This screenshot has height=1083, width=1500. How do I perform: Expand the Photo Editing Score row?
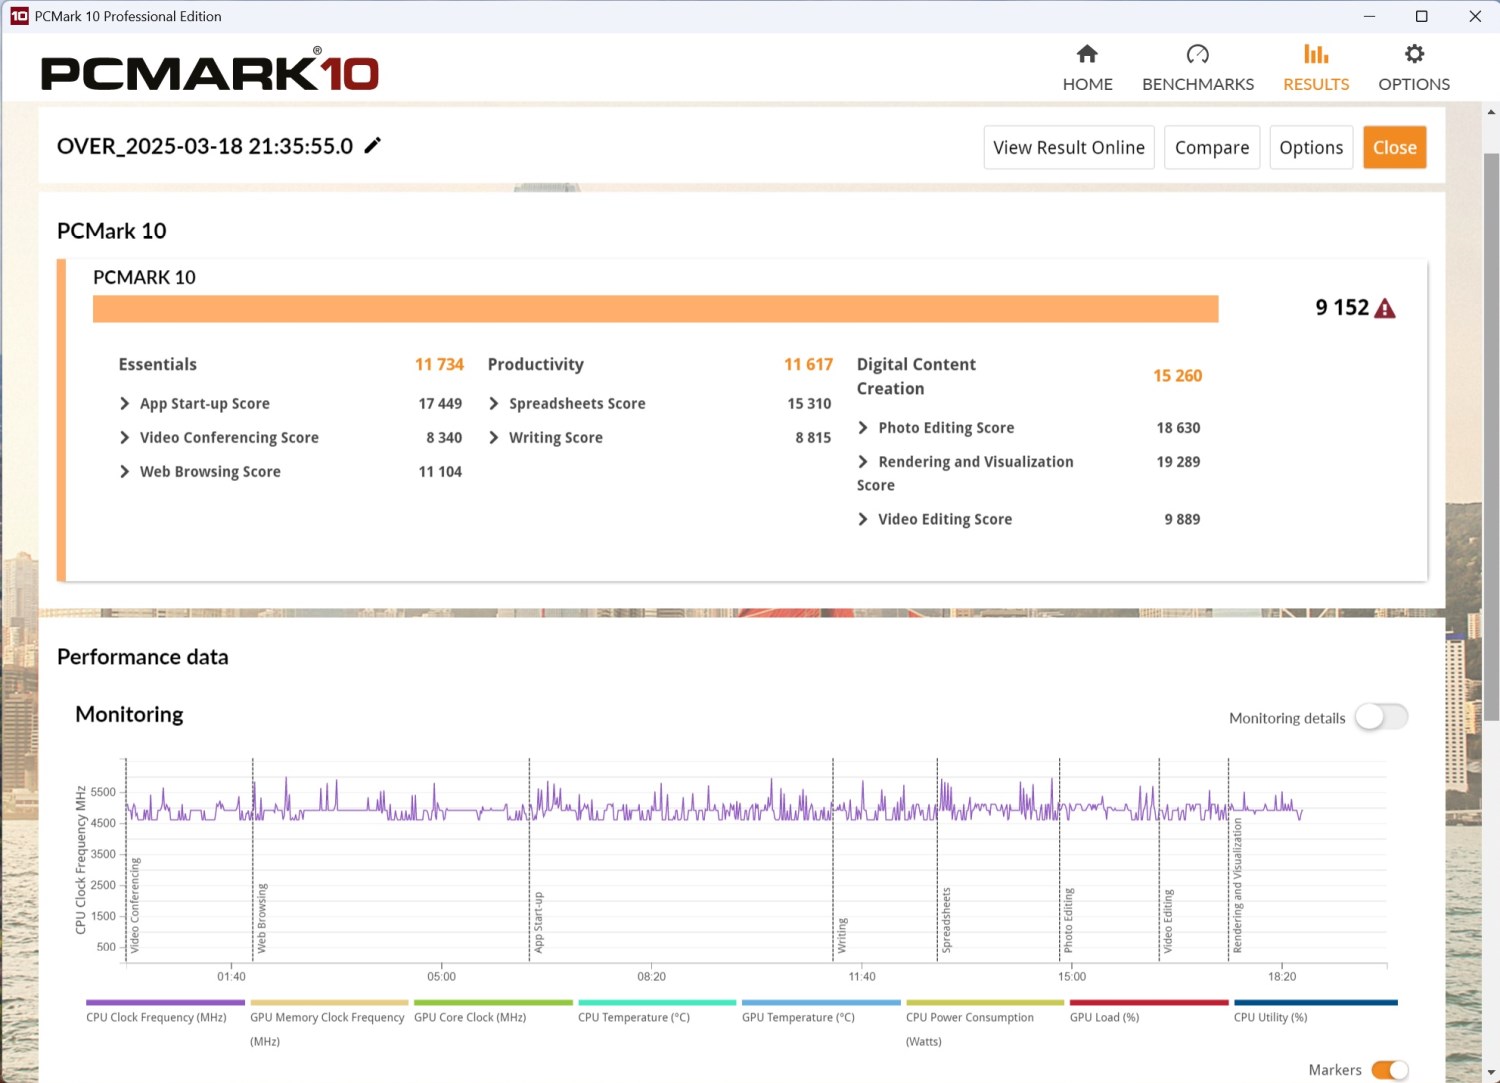click(863, 428)
